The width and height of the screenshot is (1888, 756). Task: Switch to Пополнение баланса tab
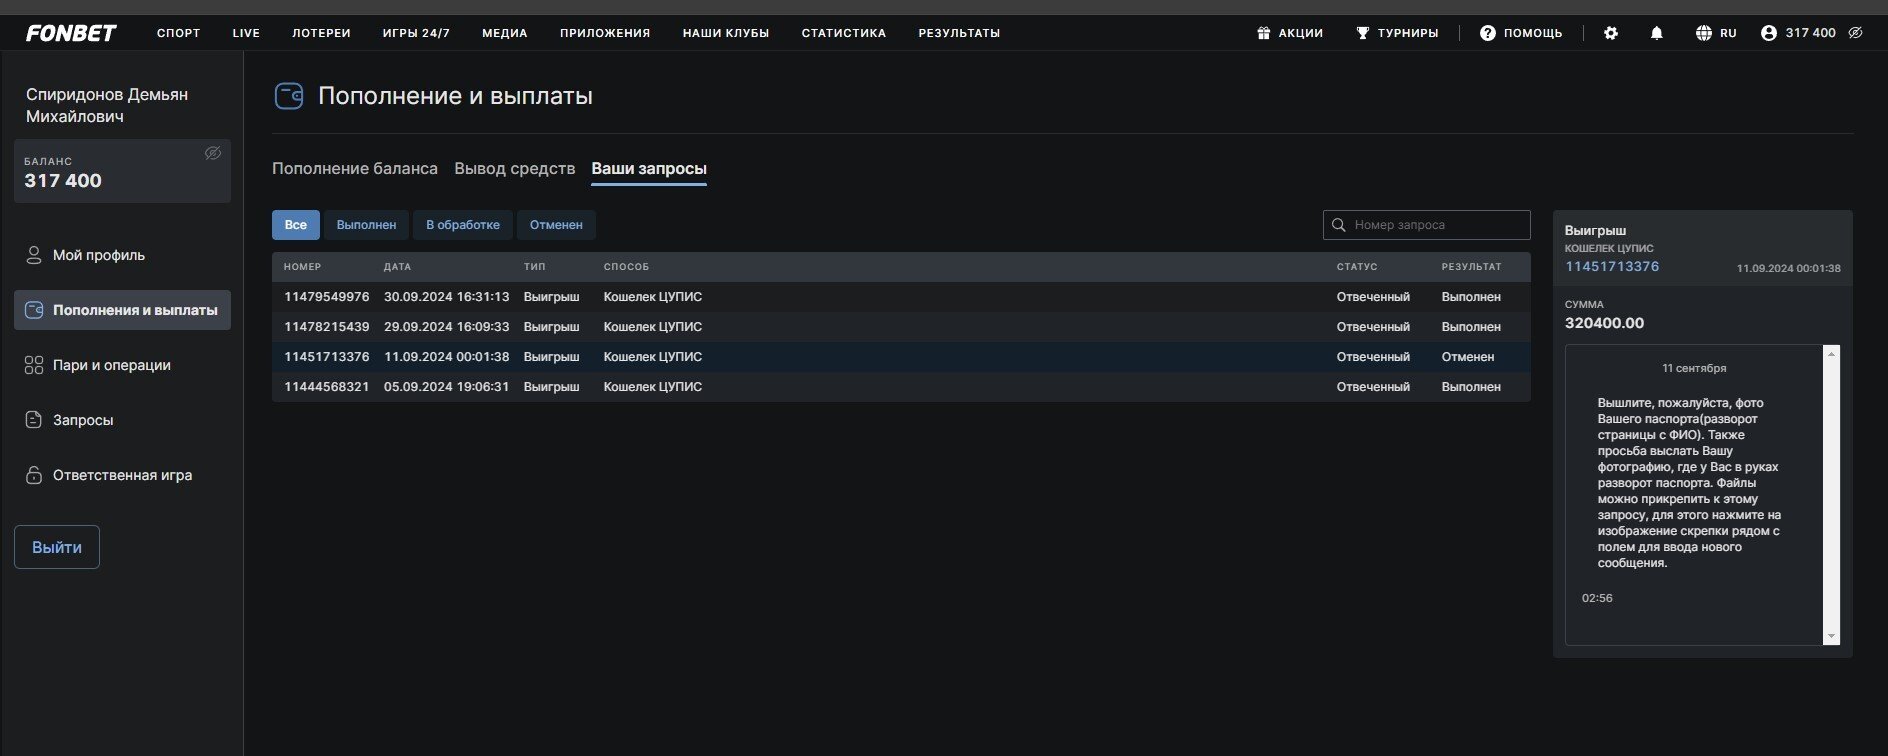click(355, 168)
